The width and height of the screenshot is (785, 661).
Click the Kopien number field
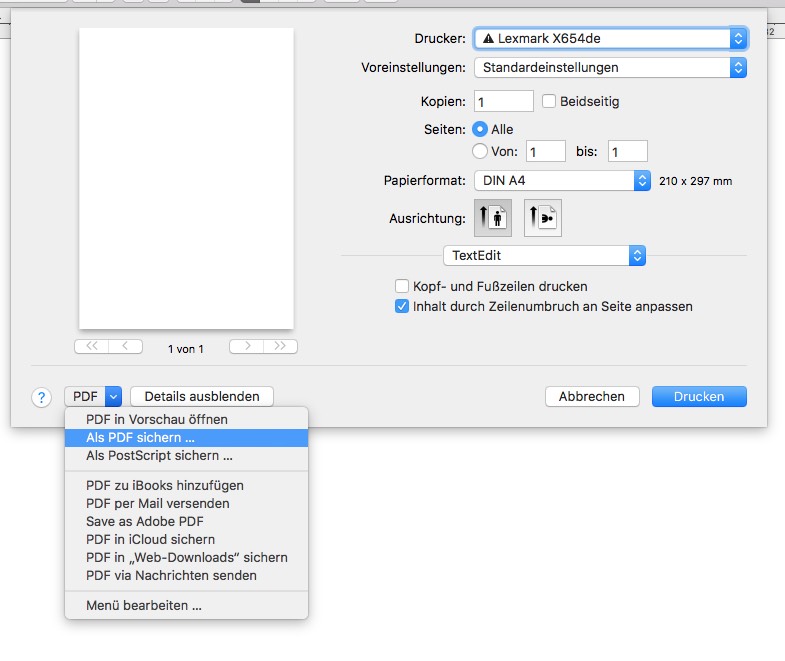tap(504, 101)
